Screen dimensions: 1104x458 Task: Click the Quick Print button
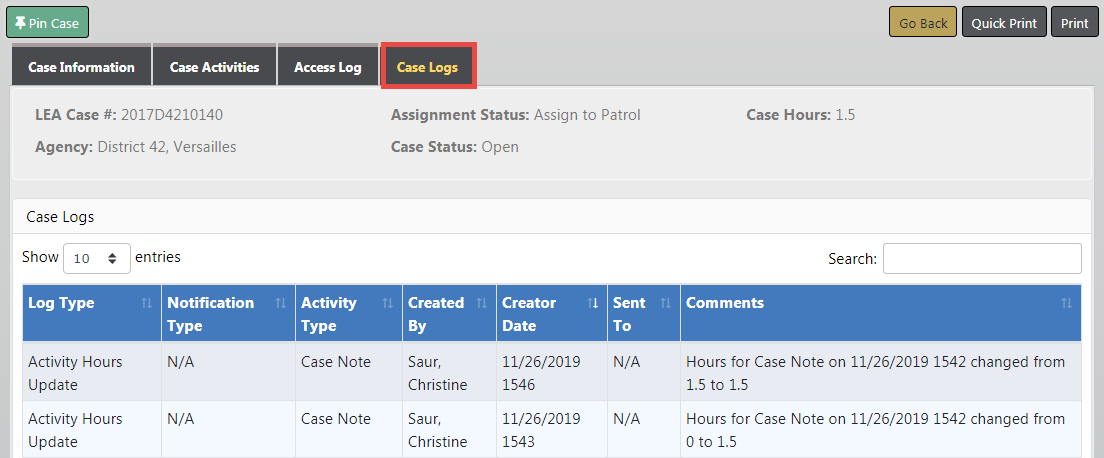[x=1003, y=23]
